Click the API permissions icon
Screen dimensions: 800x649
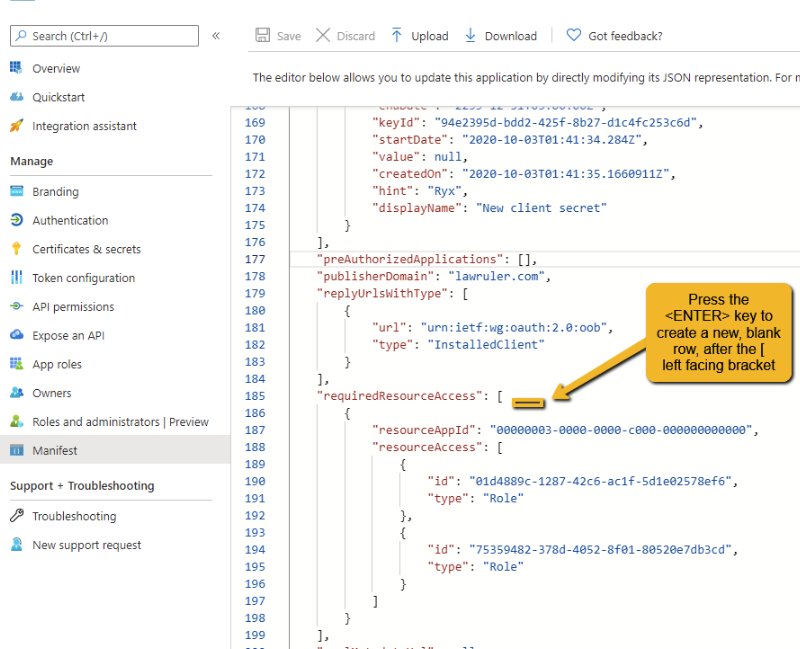16,306
